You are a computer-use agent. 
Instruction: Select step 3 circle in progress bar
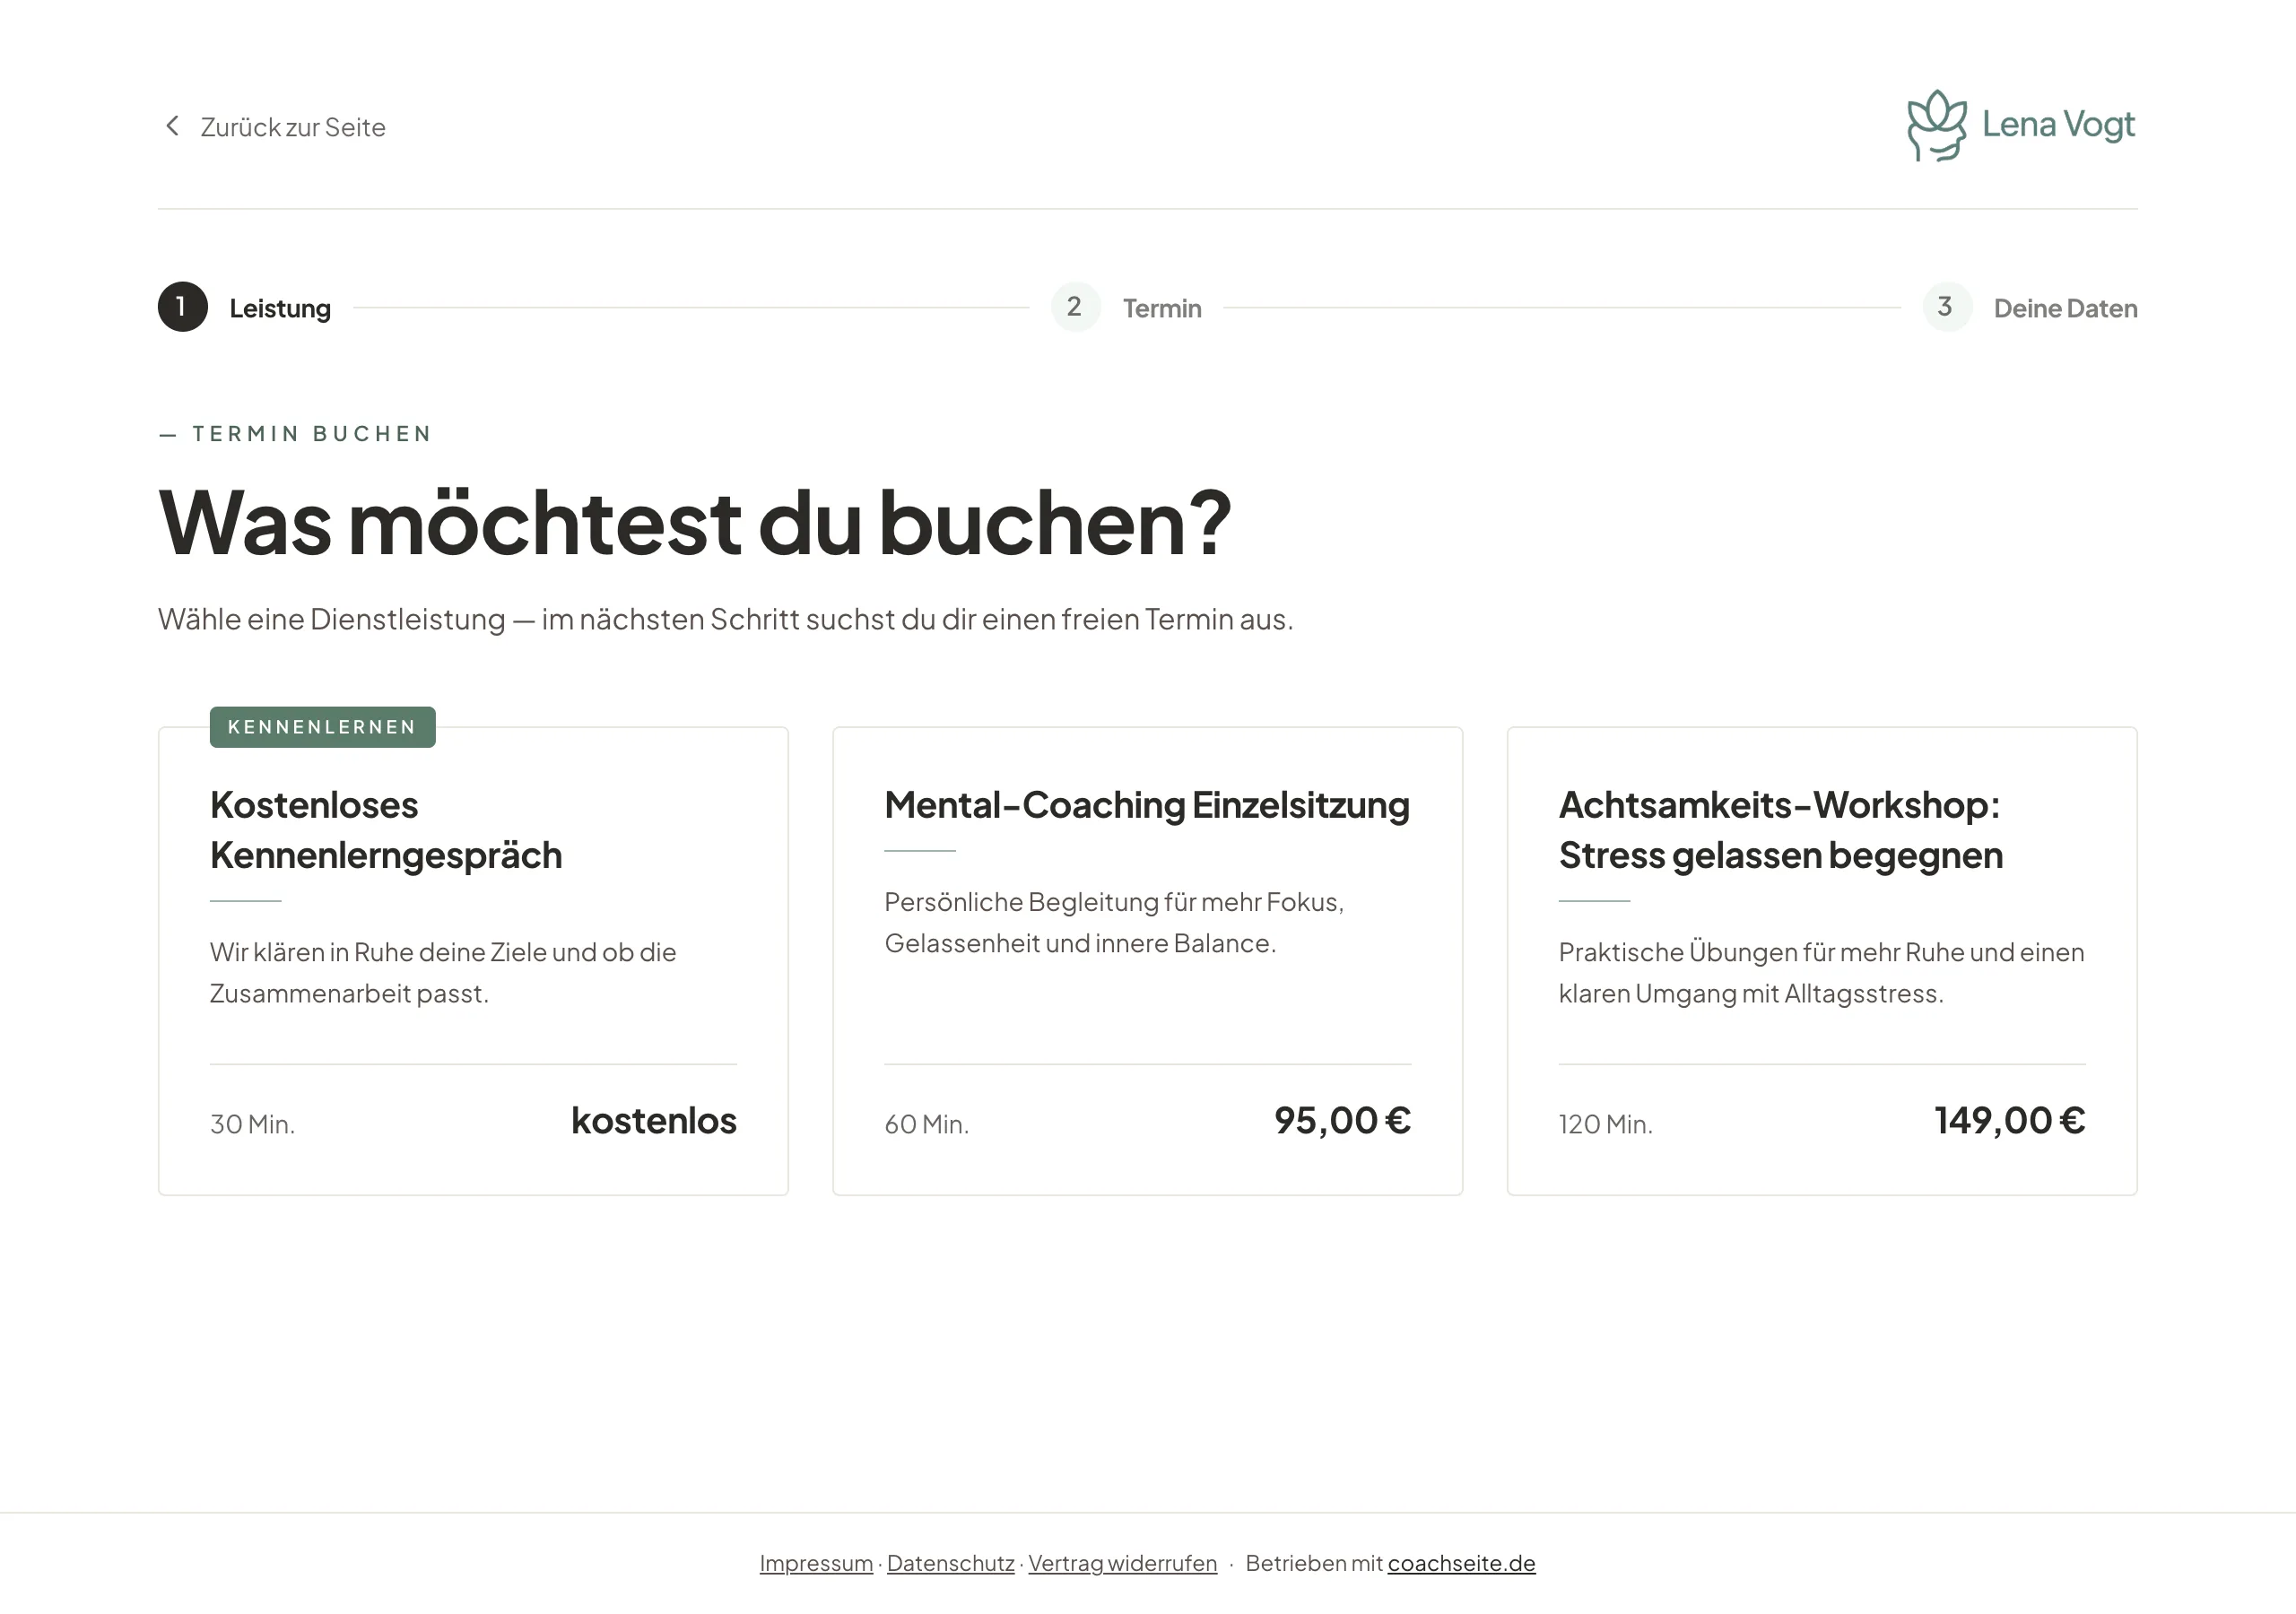pyautogui.click(x=1947, y=307)
